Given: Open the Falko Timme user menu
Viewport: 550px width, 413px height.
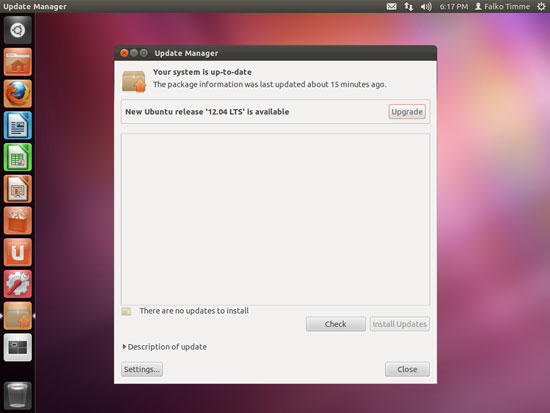Looking at the screenshot, I should pyautogui.click(x=502, y=6).
